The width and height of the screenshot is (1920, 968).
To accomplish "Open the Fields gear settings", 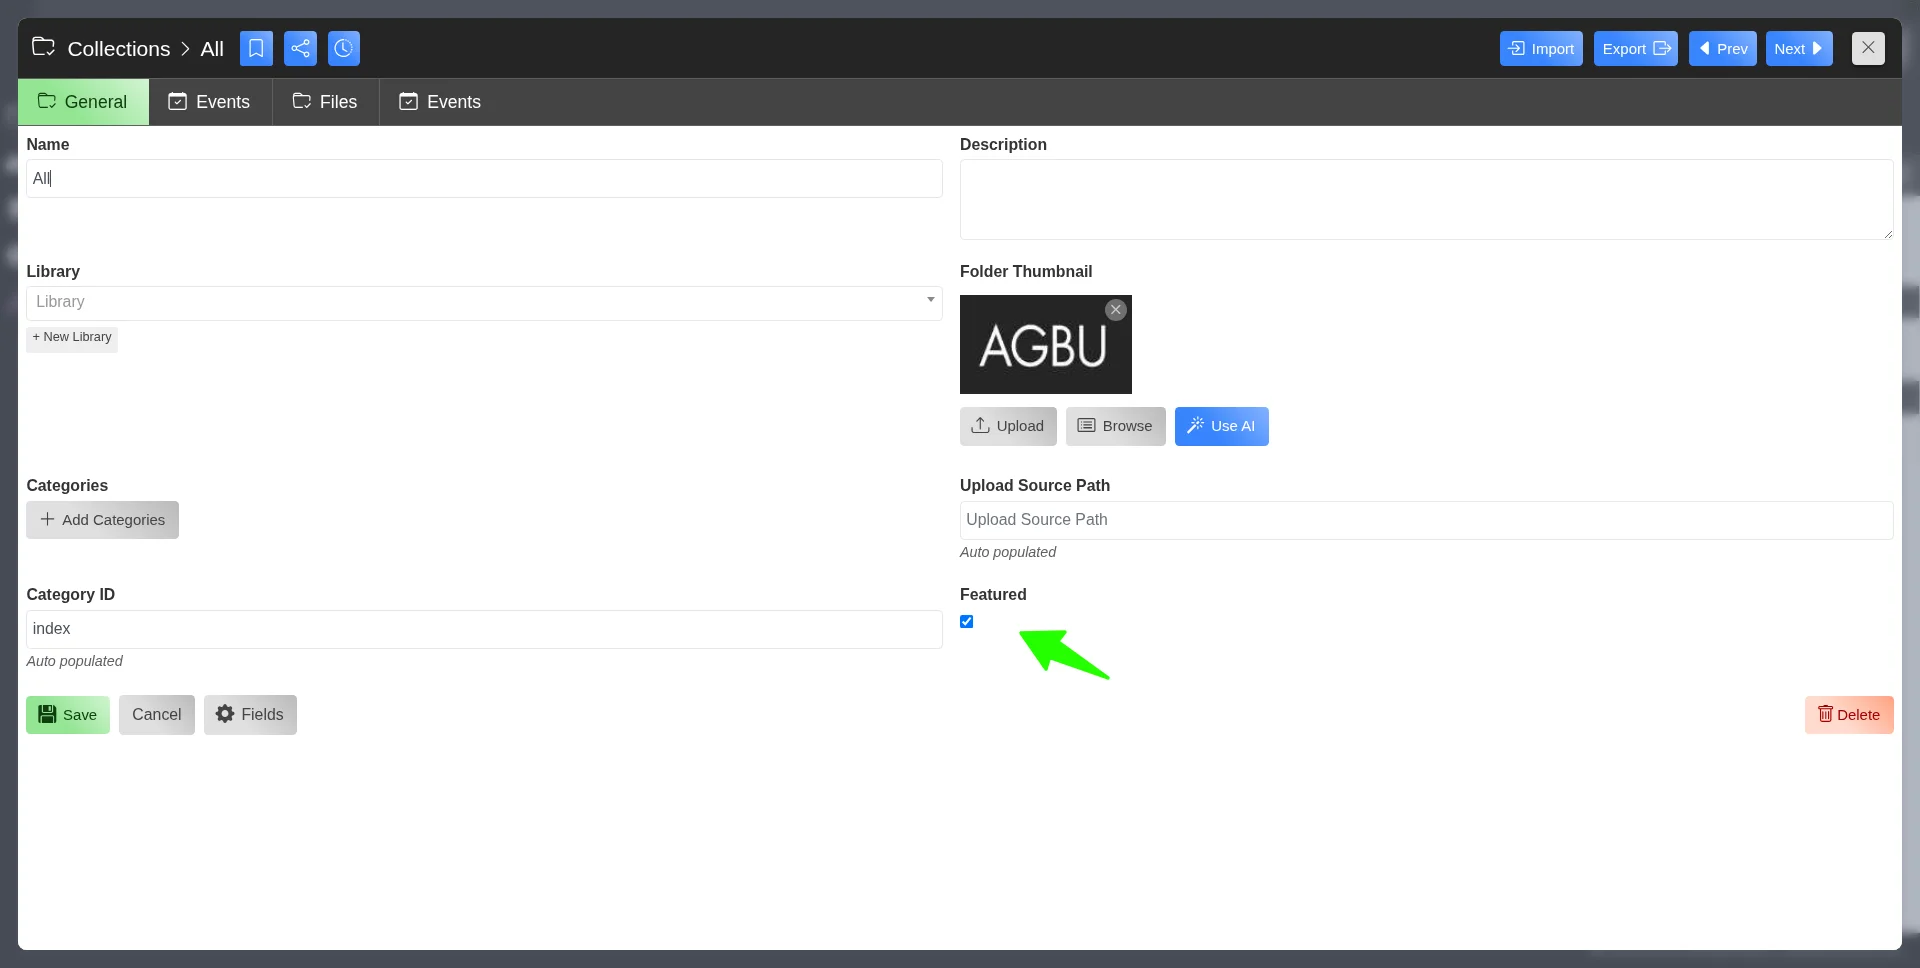I will click(x=250, y=715).
